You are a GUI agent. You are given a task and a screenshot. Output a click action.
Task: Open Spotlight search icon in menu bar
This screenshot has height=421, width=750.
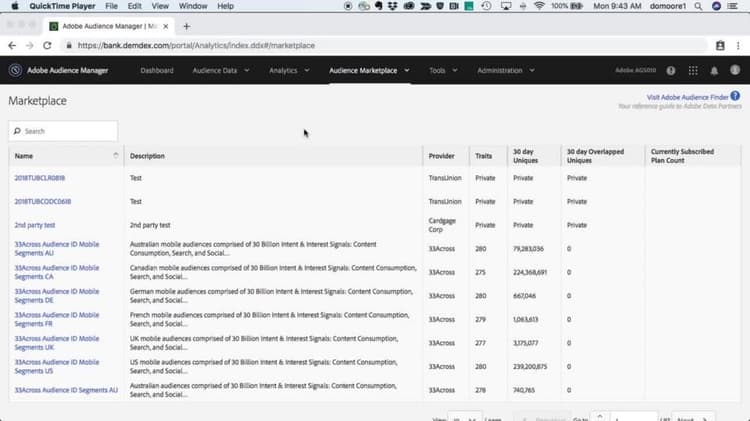pyautogui.click(x=698, y=6)
